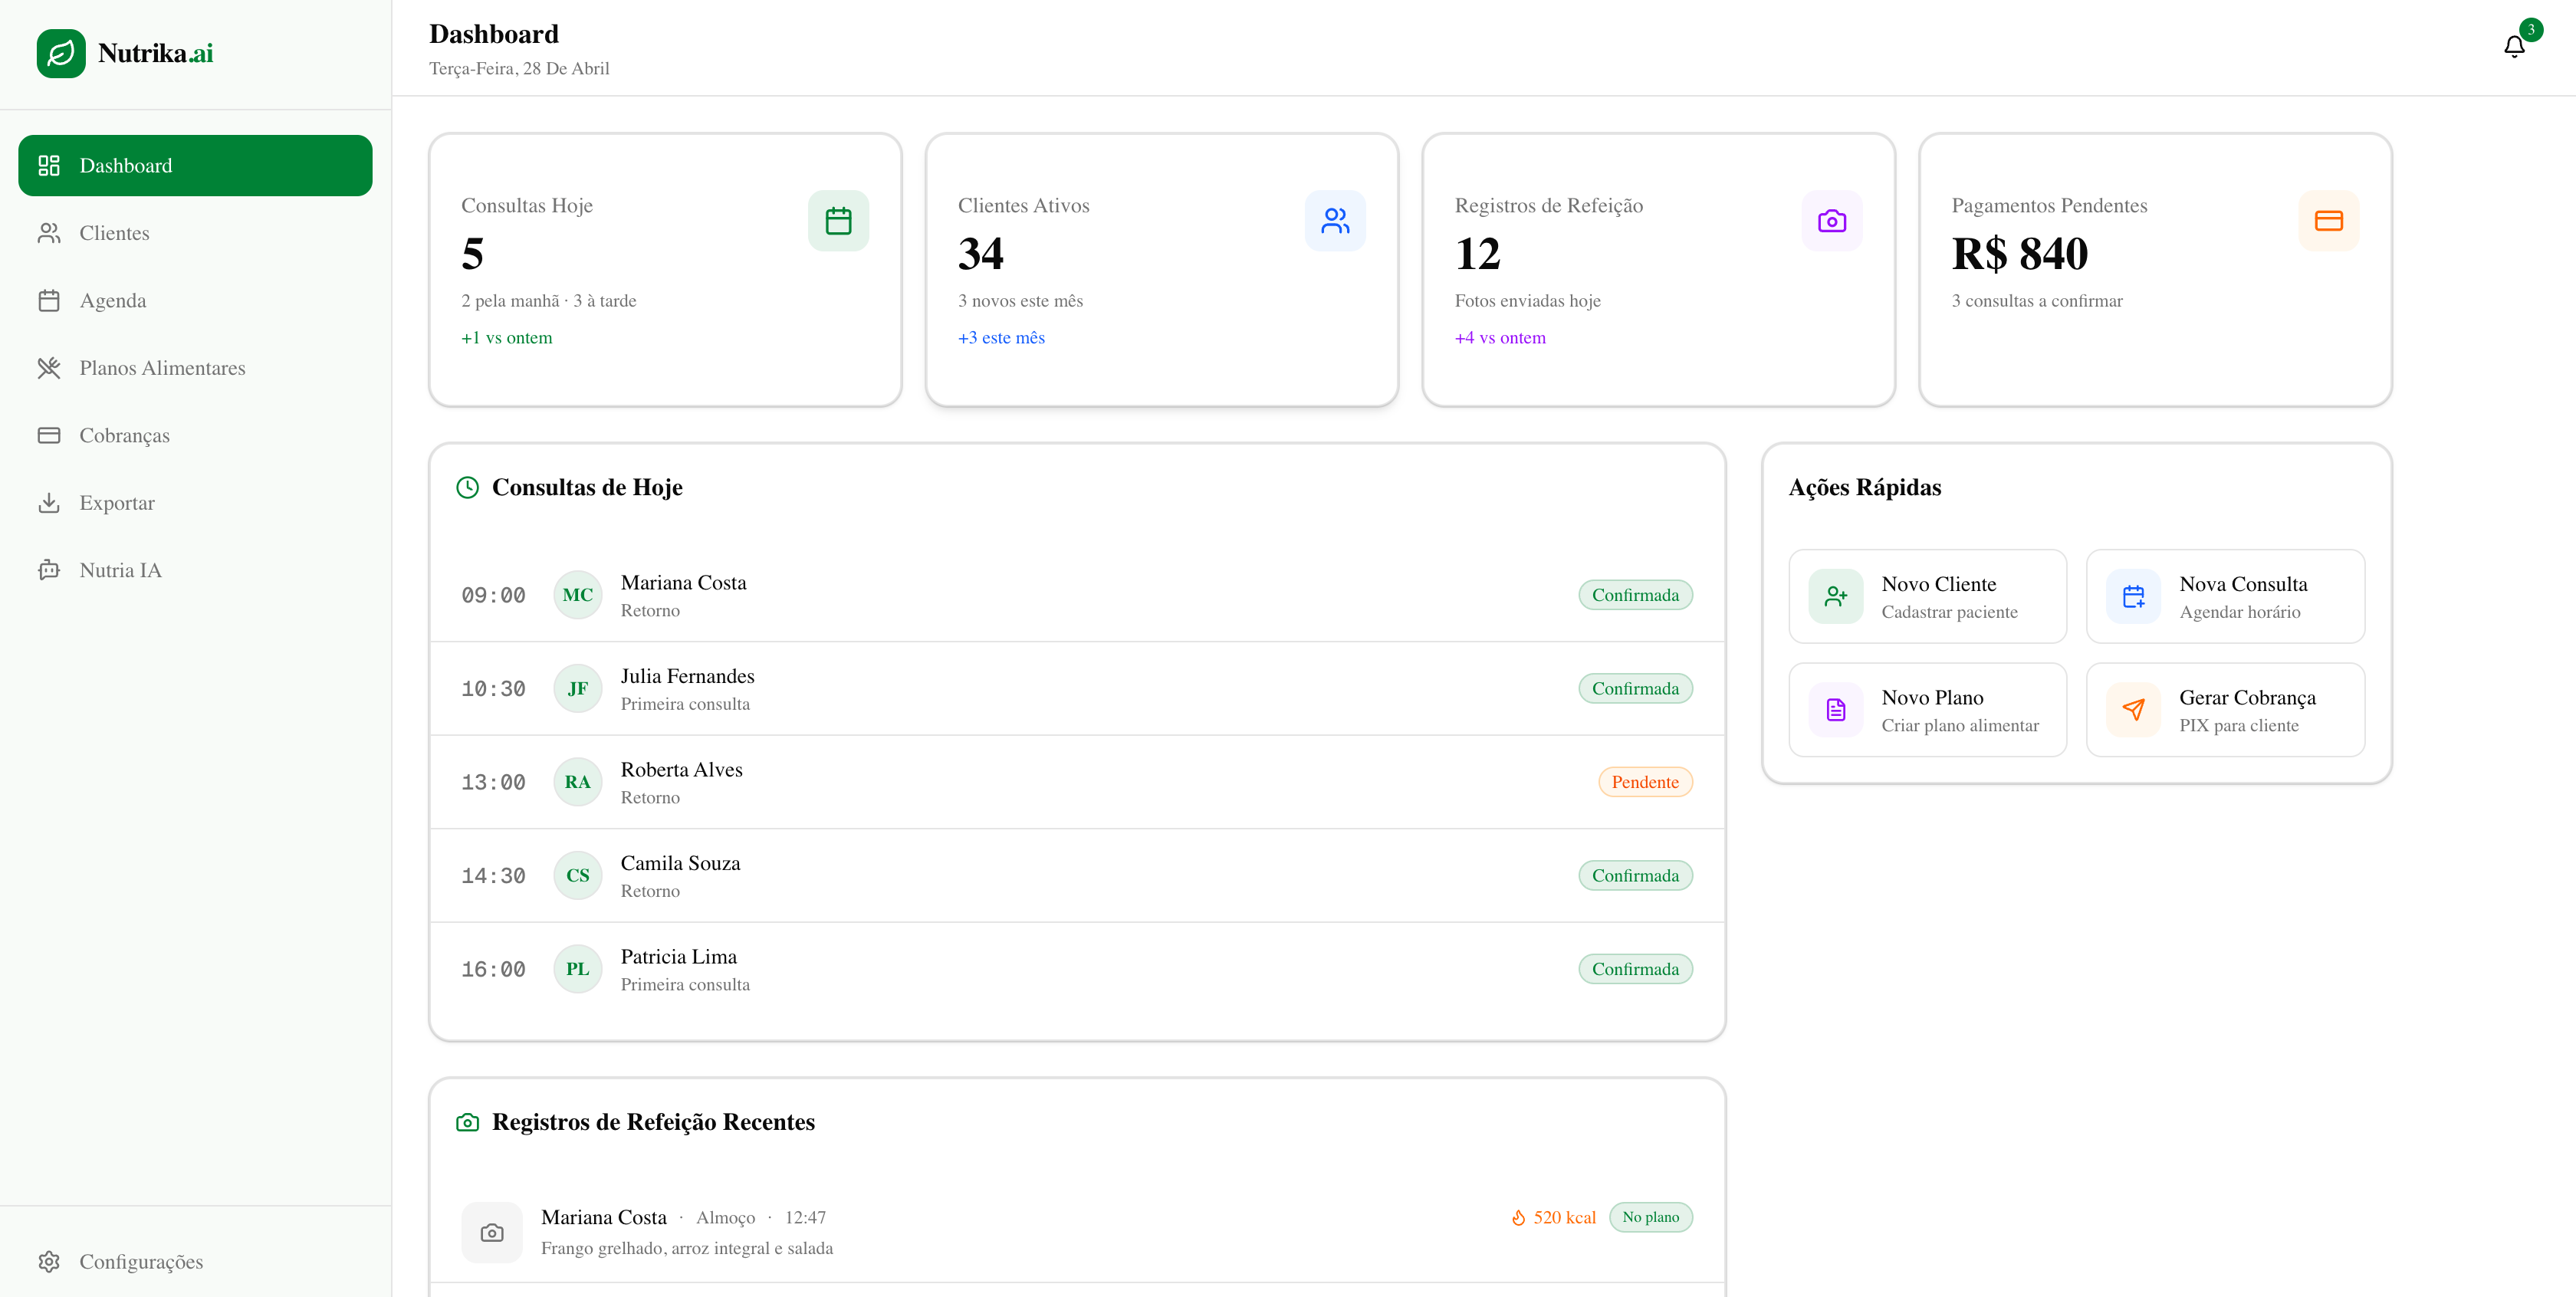Open the Consultas Hoje stat card

(665, 270)
